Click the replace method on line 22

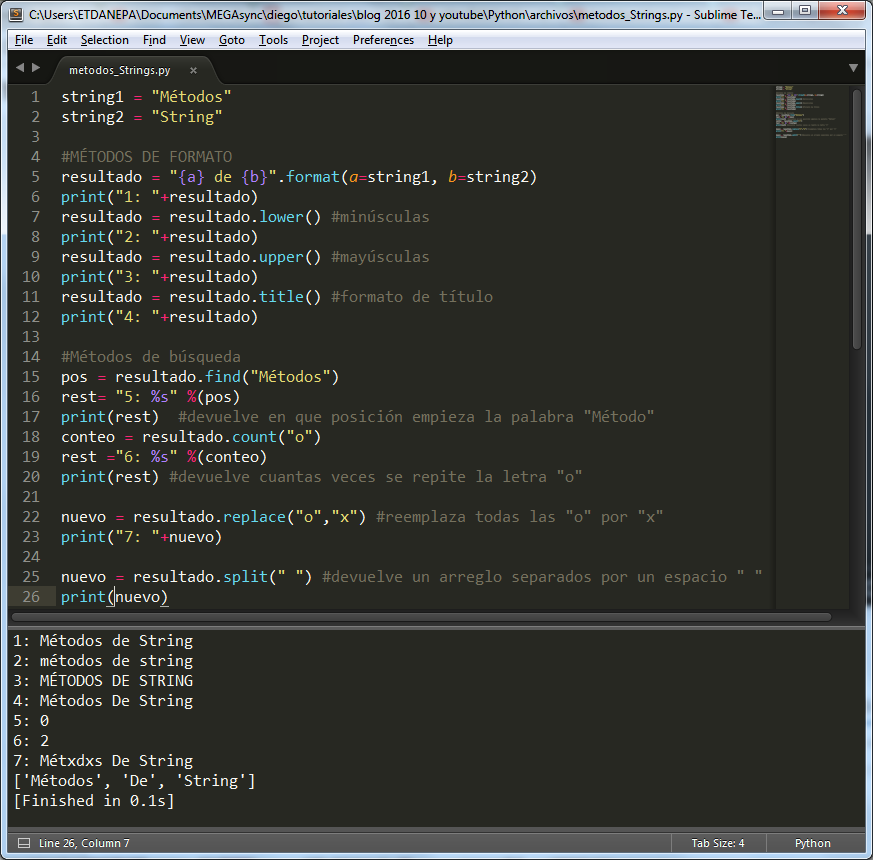254,517
